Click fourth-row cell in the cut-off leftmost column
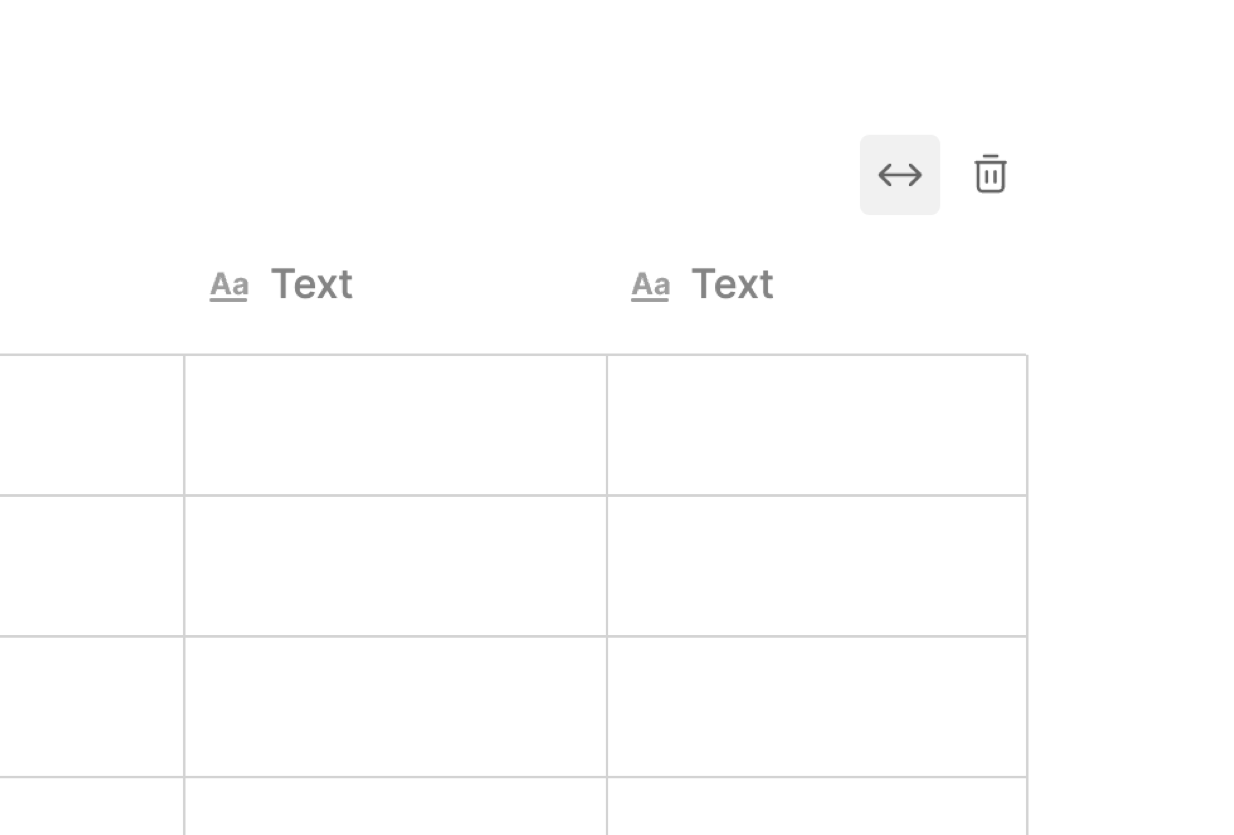Image resolution: width=1234 pixels, height=835 pixels. pyautogui.click(x=90, y=808)
